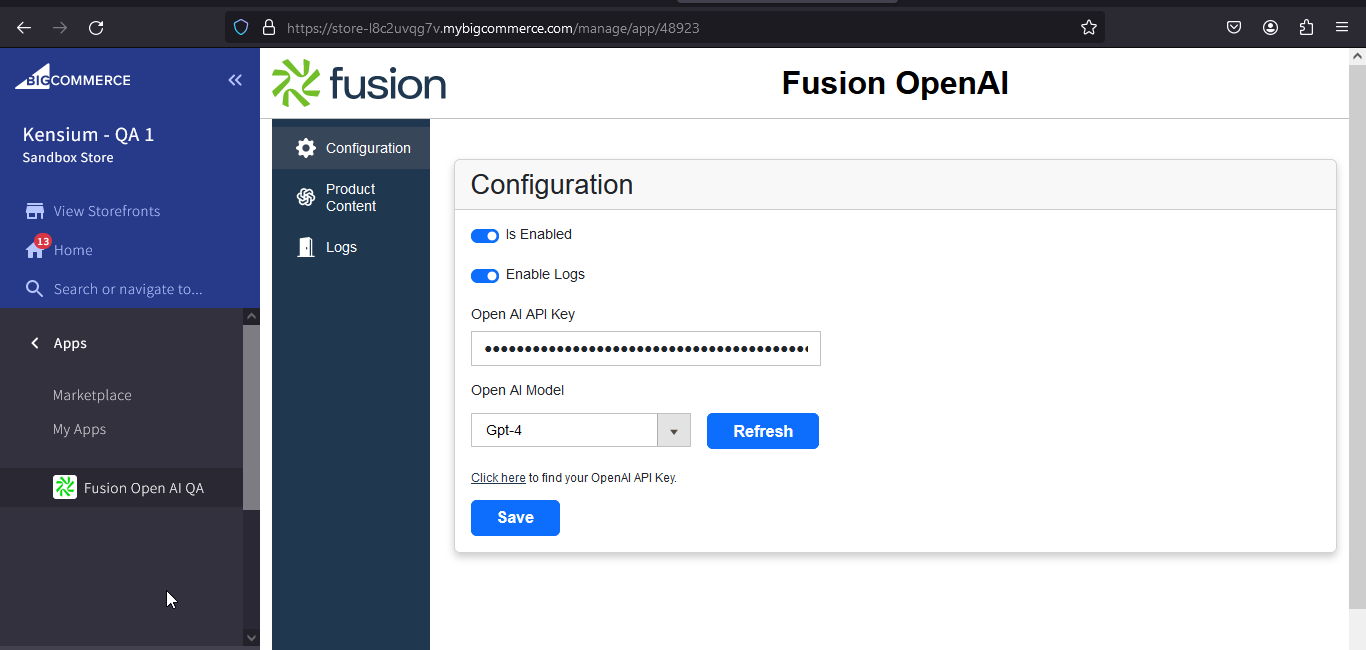Collapse the BigCommerce sidebar with double chevron
Screen dimensions: 1366x650
(x=235, y=80)
